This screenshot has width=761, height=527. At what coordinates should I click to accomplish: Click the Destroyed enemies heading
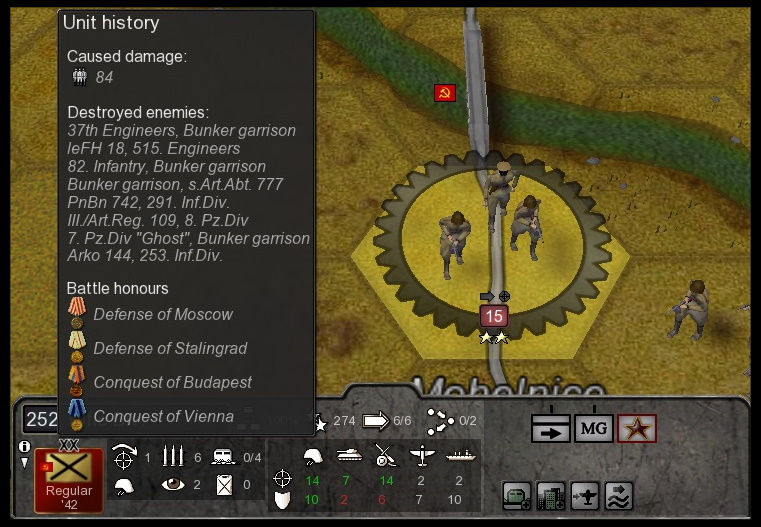tap(138, 112)
